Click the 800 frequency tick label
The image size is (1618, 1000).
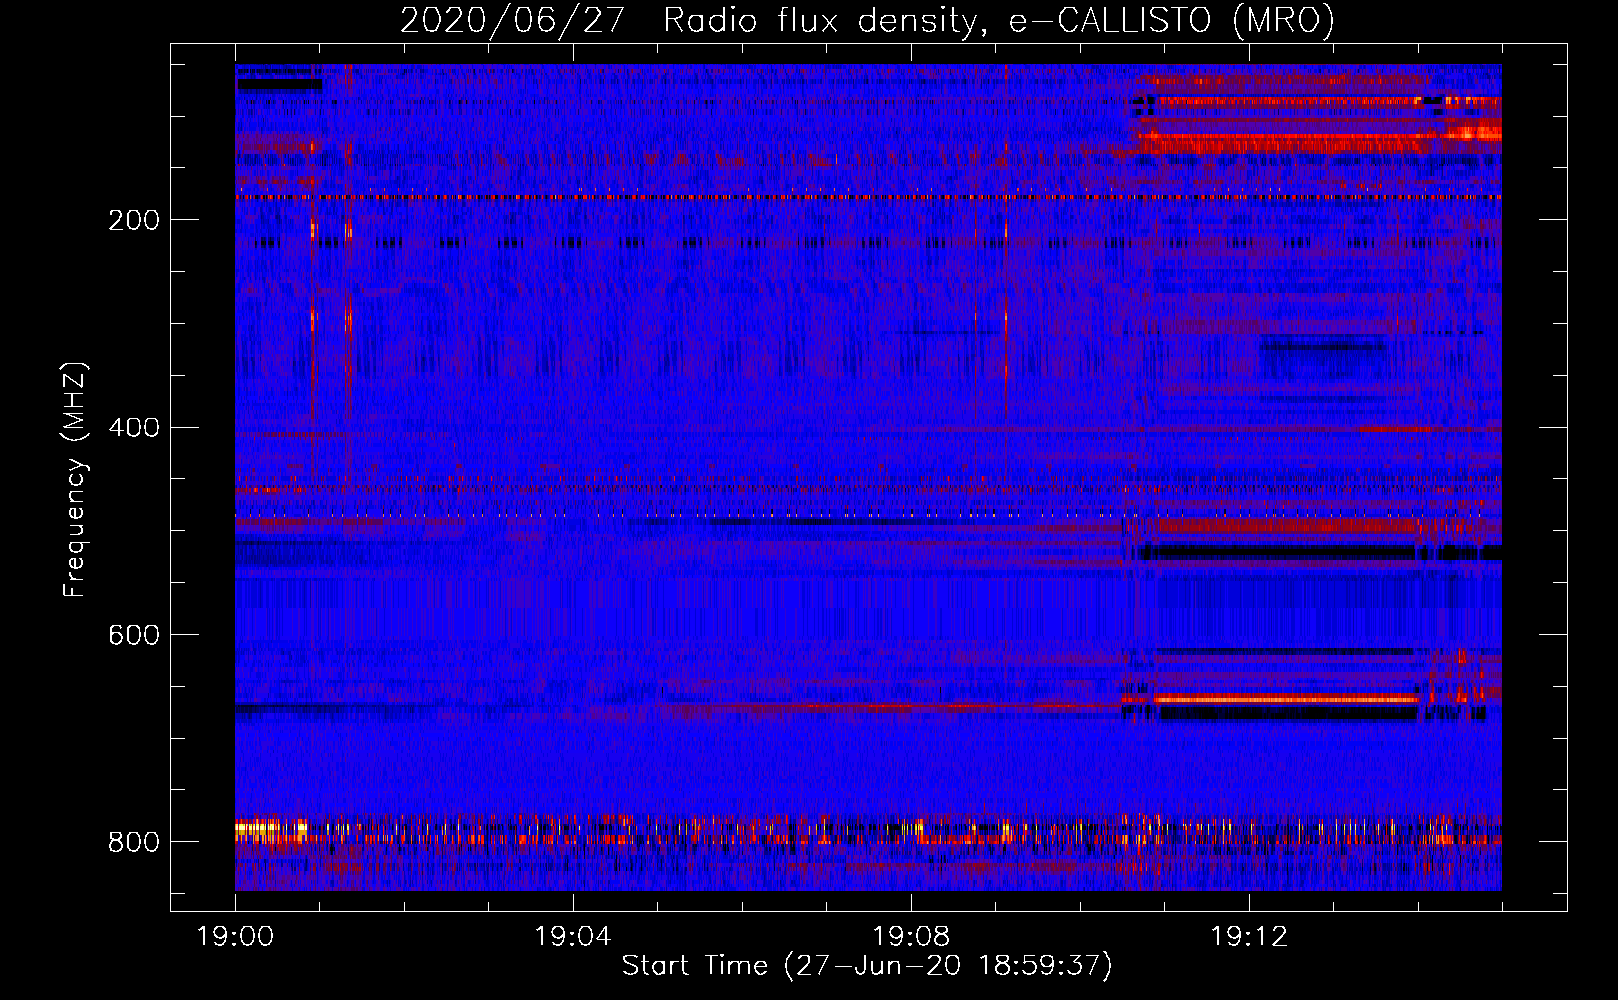[x=134, y=842]
